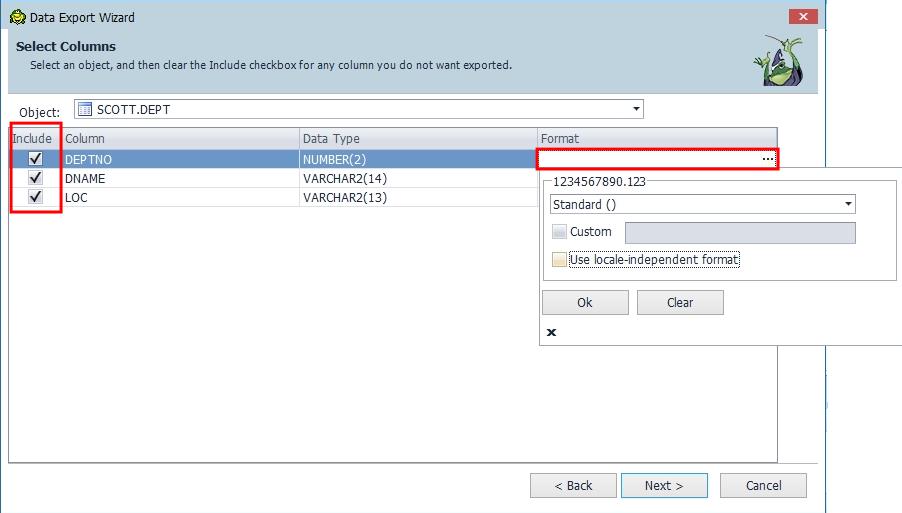This screenshot has width=902, height=513.
Task: Toggle Use locale-independent format checkbox
Action: pyautogui.click(x=559, y=260)
